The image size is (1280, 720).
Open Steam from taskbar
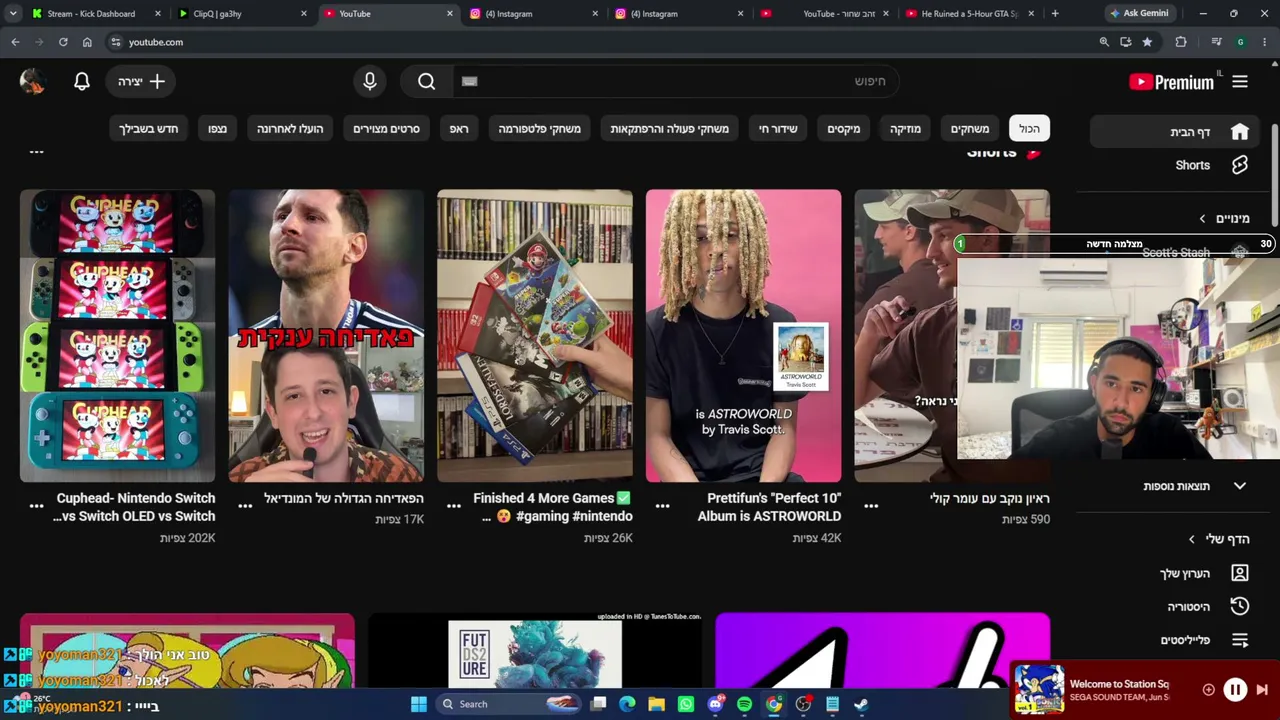pyautogui.click(x=861, y=704)
